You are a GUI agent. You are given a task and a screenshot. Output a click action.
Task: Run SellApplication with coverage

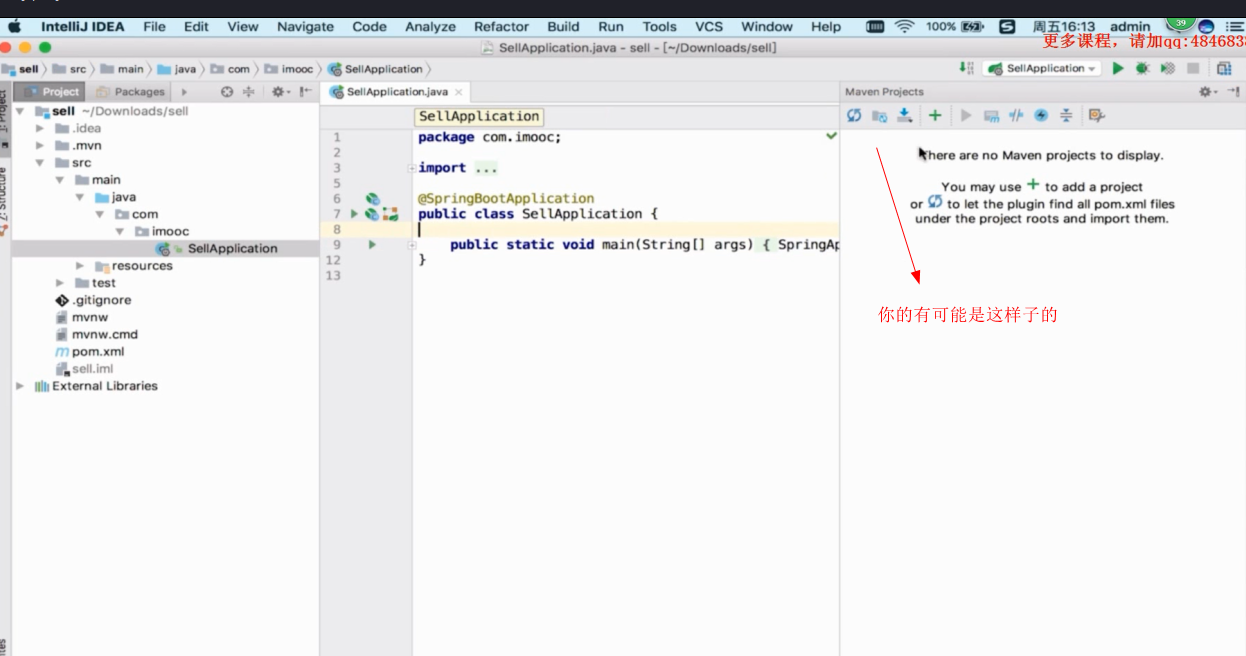pos(1167,68)
